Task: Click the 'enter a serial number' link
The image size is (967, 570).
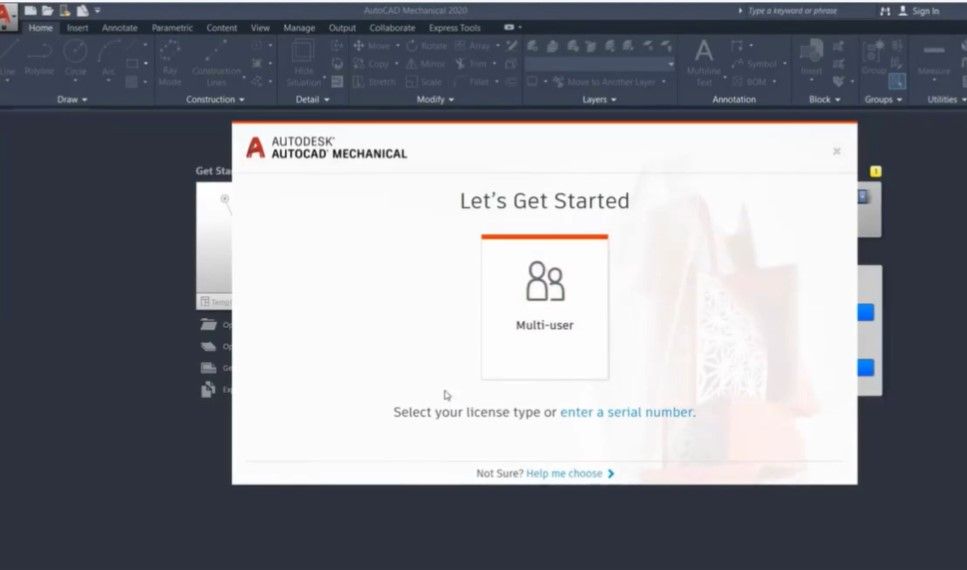Action: click(628, 412)
